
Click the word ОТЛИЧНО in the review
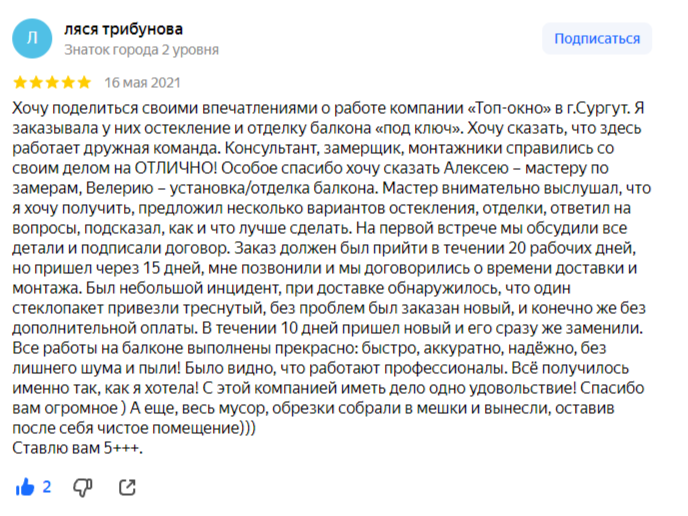click(x=175, y=168)
